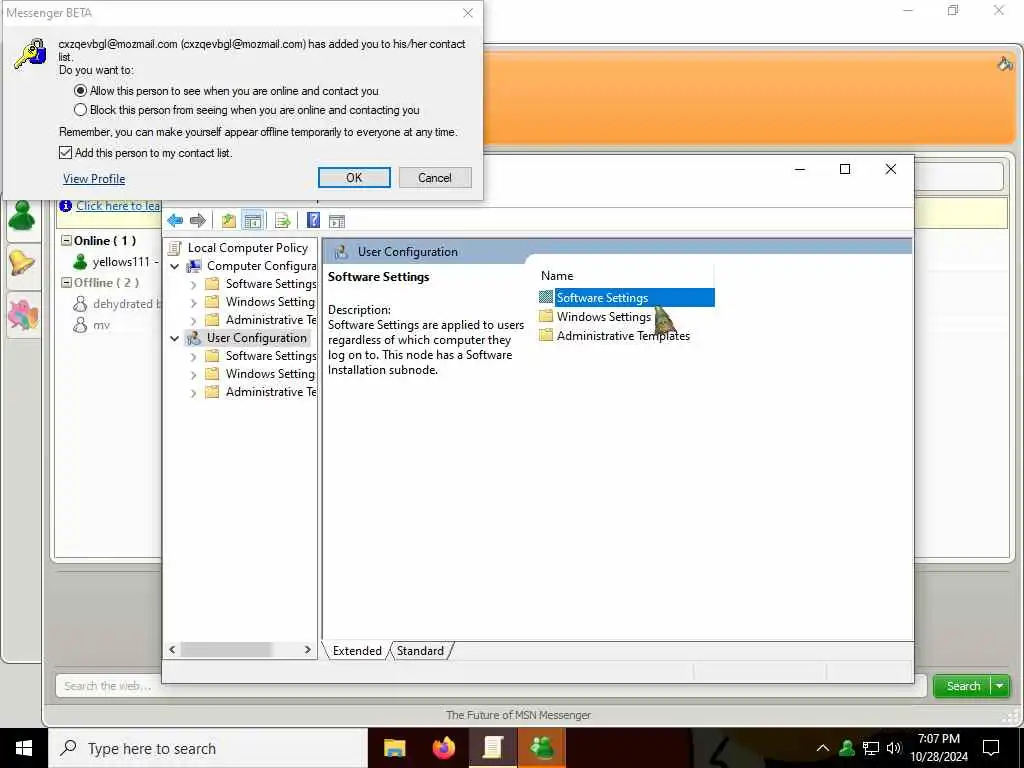The width and height of the screenshot is (1024, 768).
Task: Click tree pane scroll right arrow
Action: (x=308, y=650)
